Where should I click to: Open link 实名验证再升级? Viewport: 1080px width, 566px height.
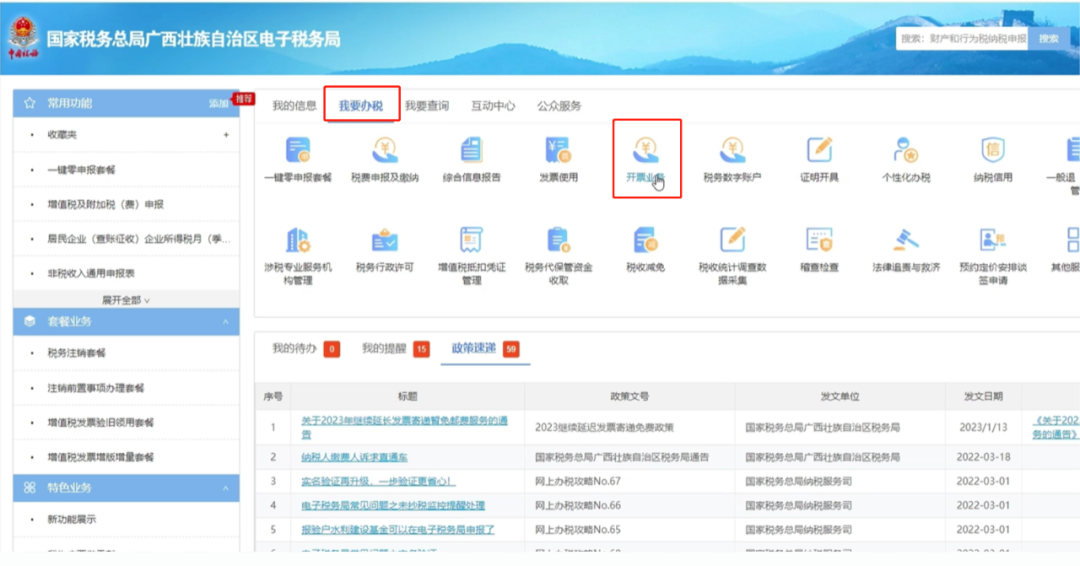coord(378,481)
